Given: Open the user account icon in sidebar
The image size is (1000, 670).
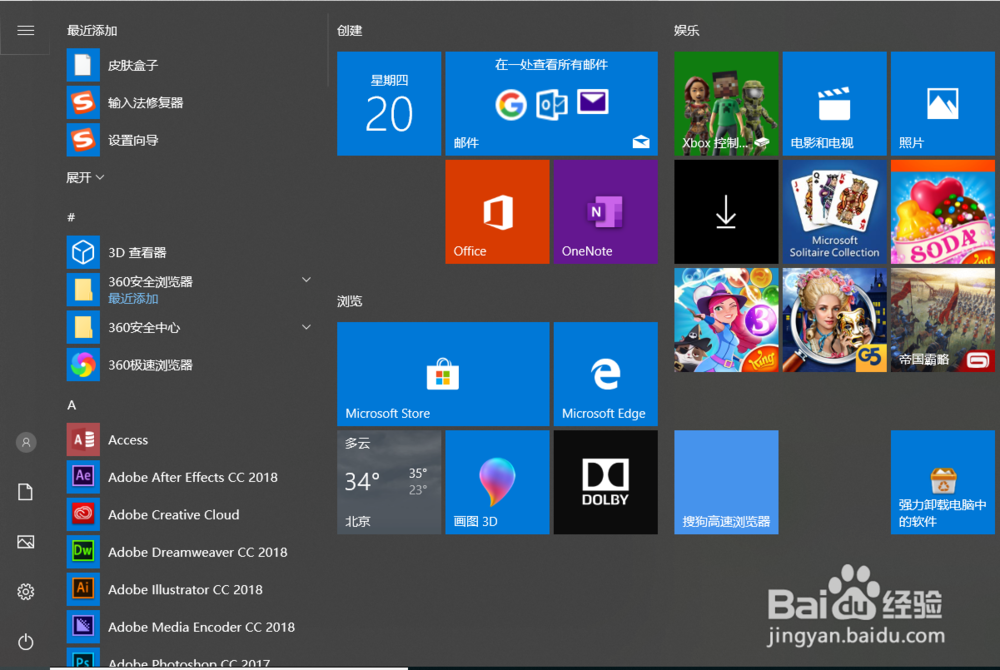Looking at the screenshot, I should [26, 442].
